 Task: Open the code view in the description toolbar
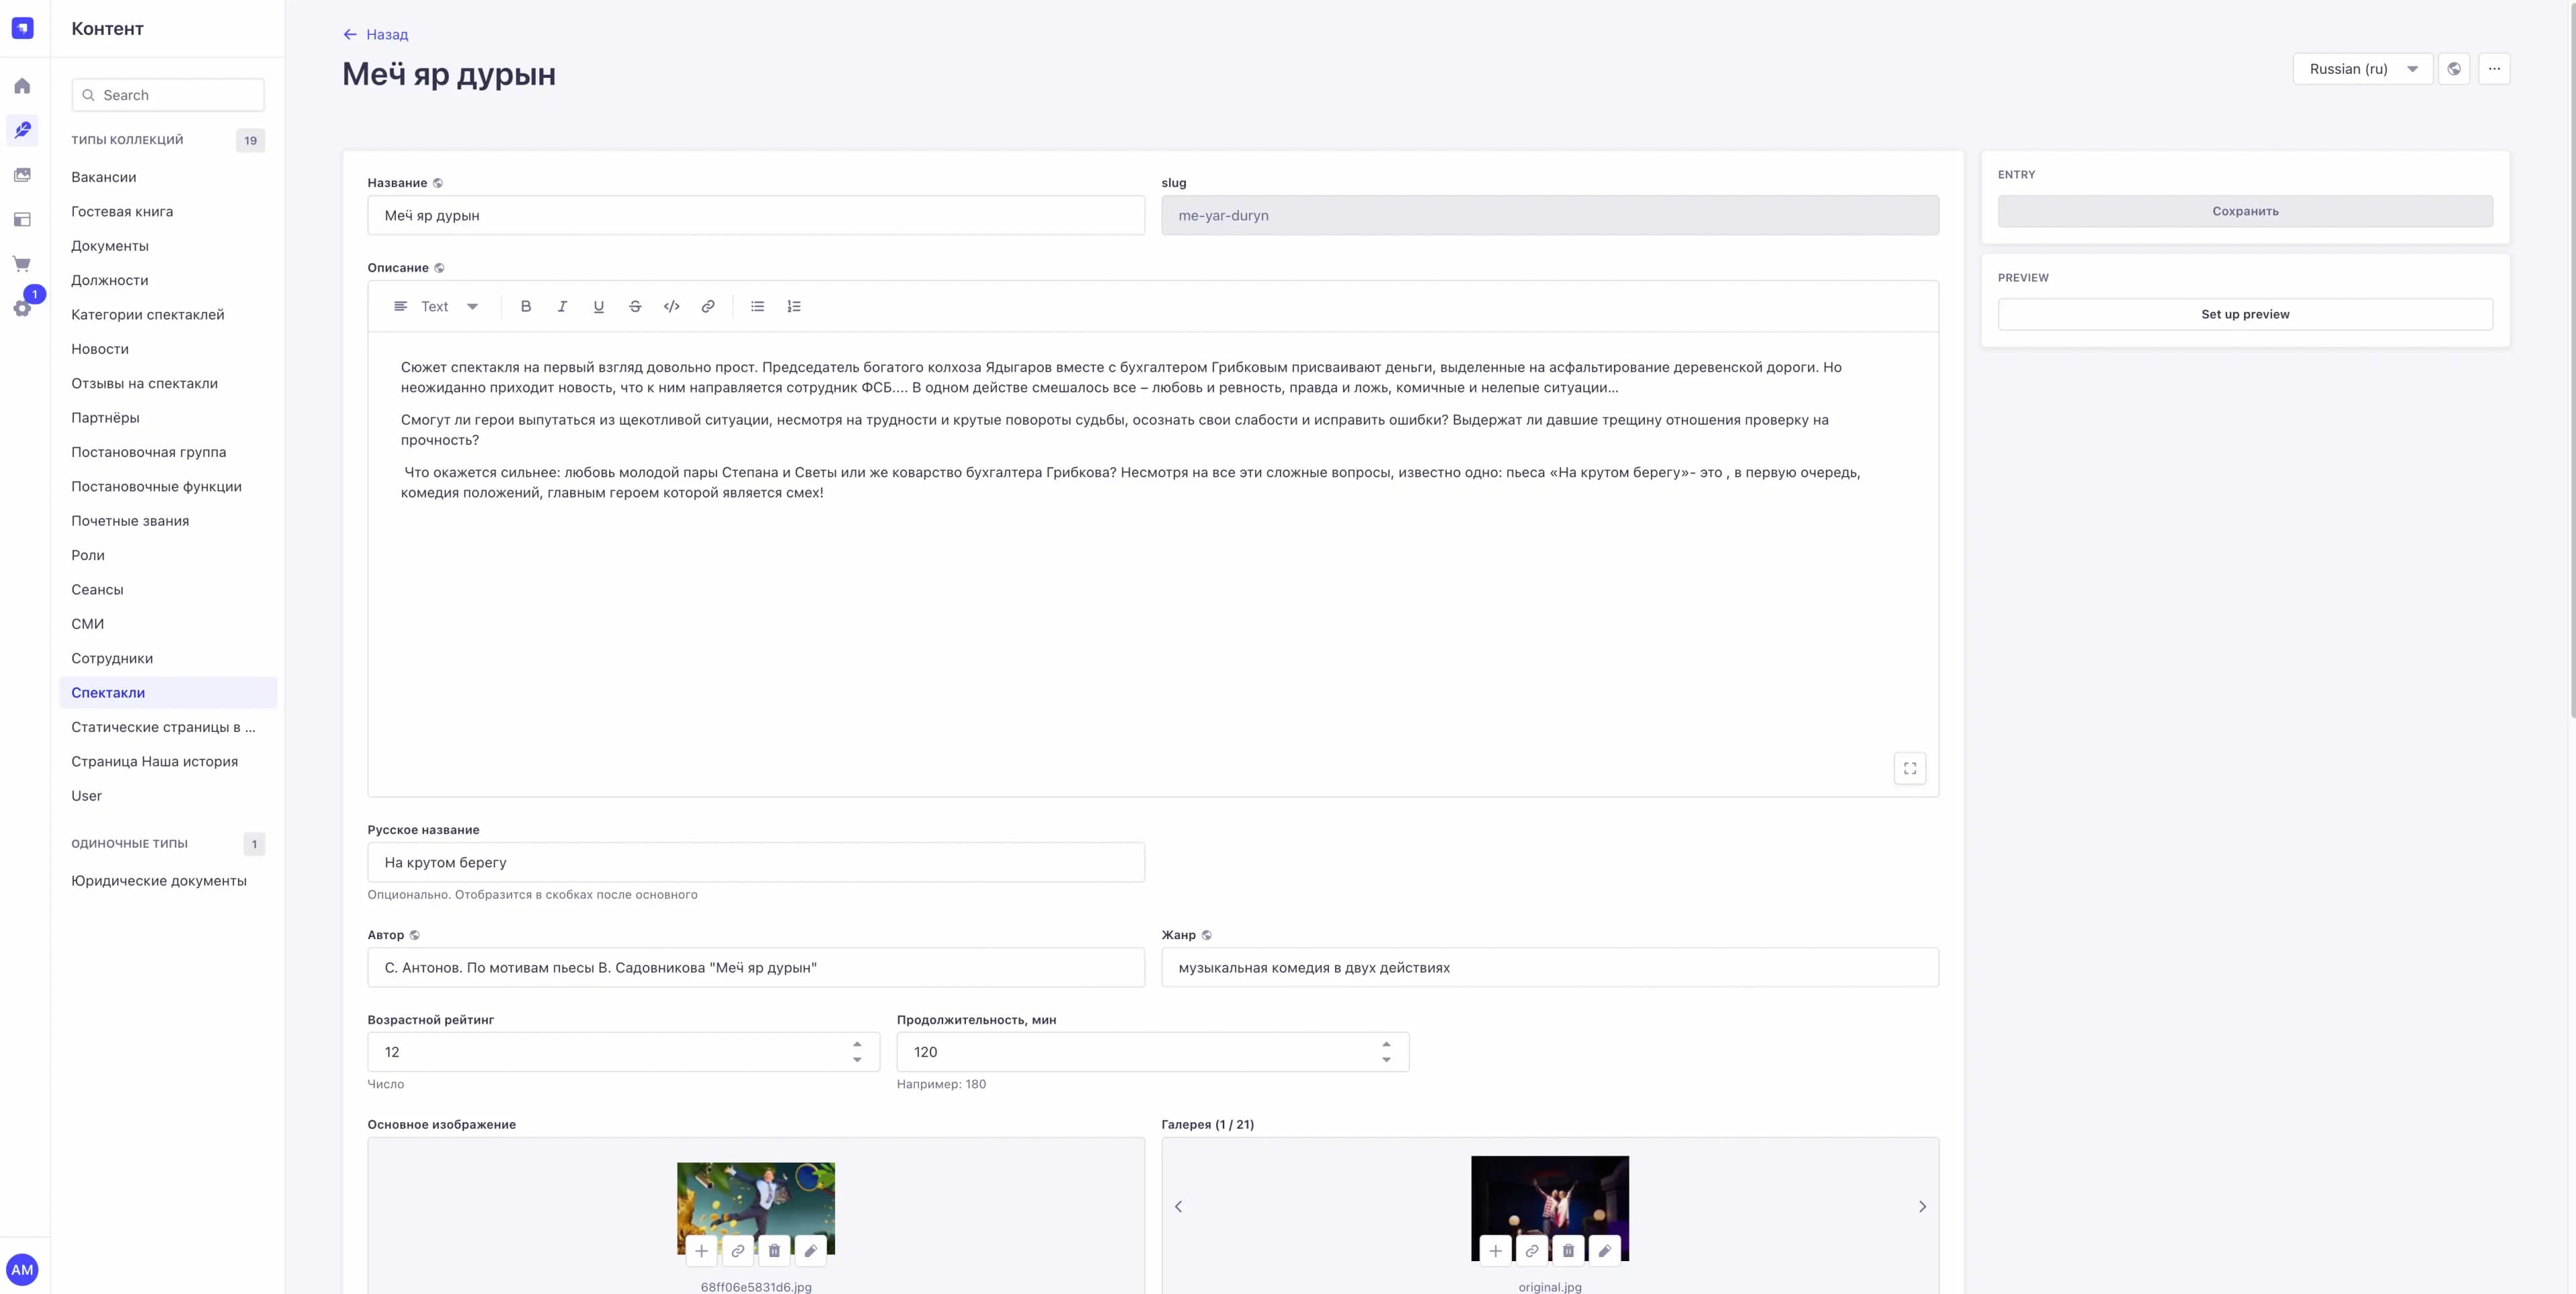pyautogui.click(x=671, y=306)
